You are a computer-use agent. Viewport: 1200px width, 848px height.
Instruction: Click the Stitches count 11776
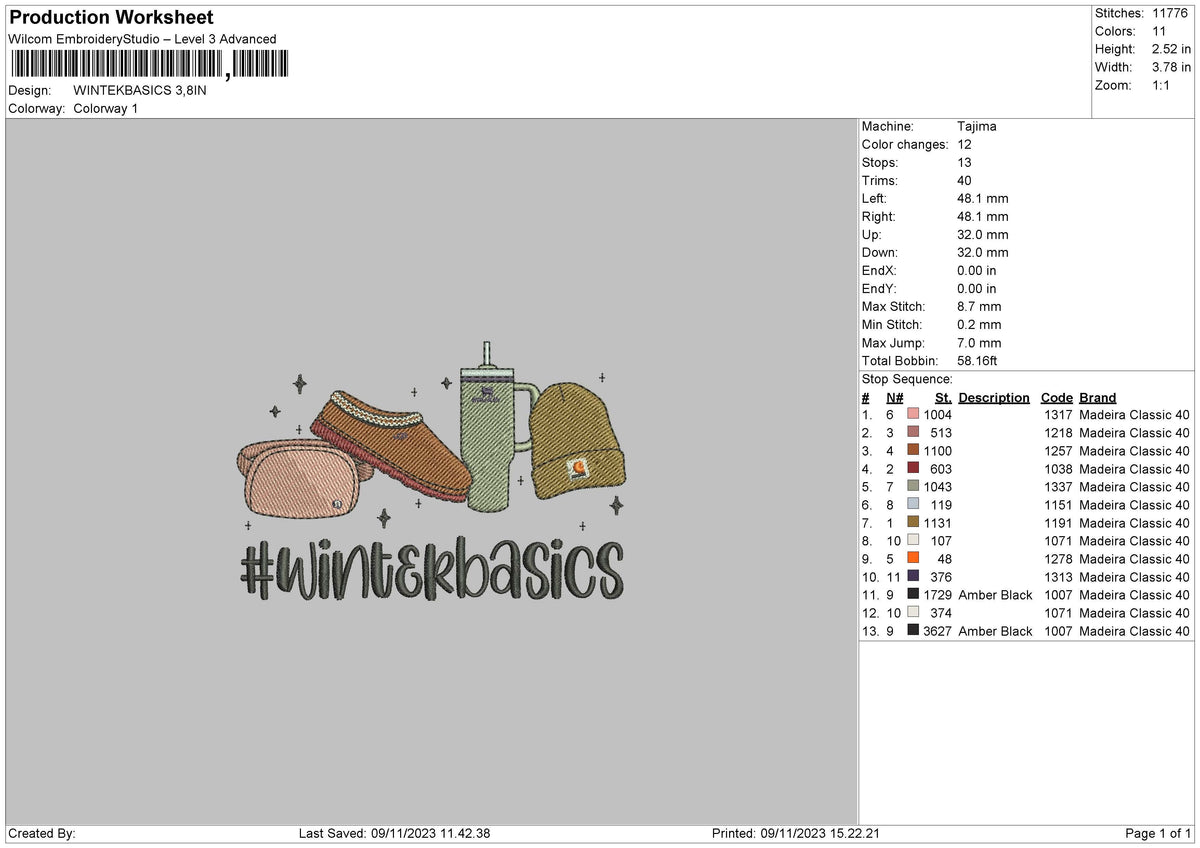coord(1172,13)
